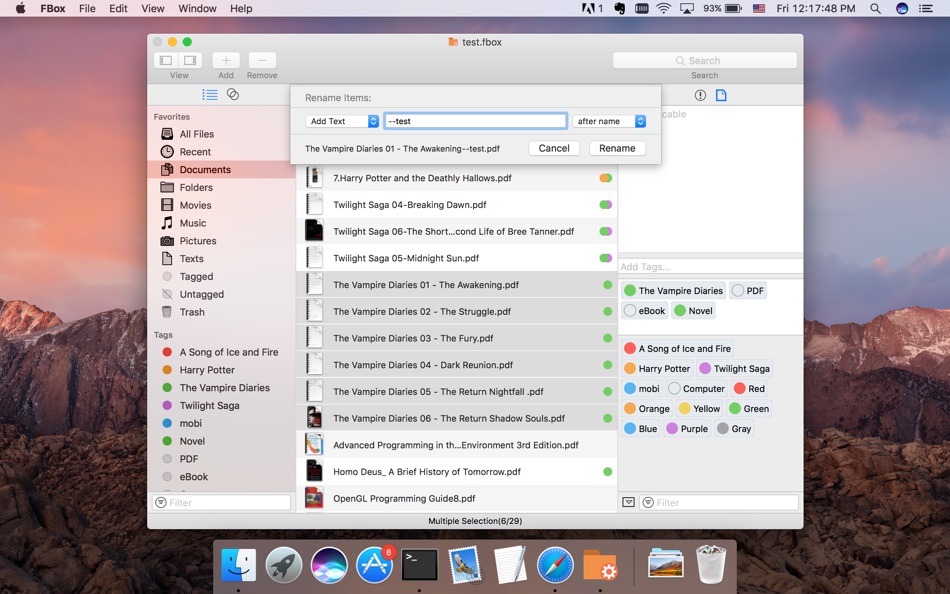The width and height of the screenshot is (950, 594).
Task: Click the tag panel collapse icon
Action: click(x=629, y=502)
